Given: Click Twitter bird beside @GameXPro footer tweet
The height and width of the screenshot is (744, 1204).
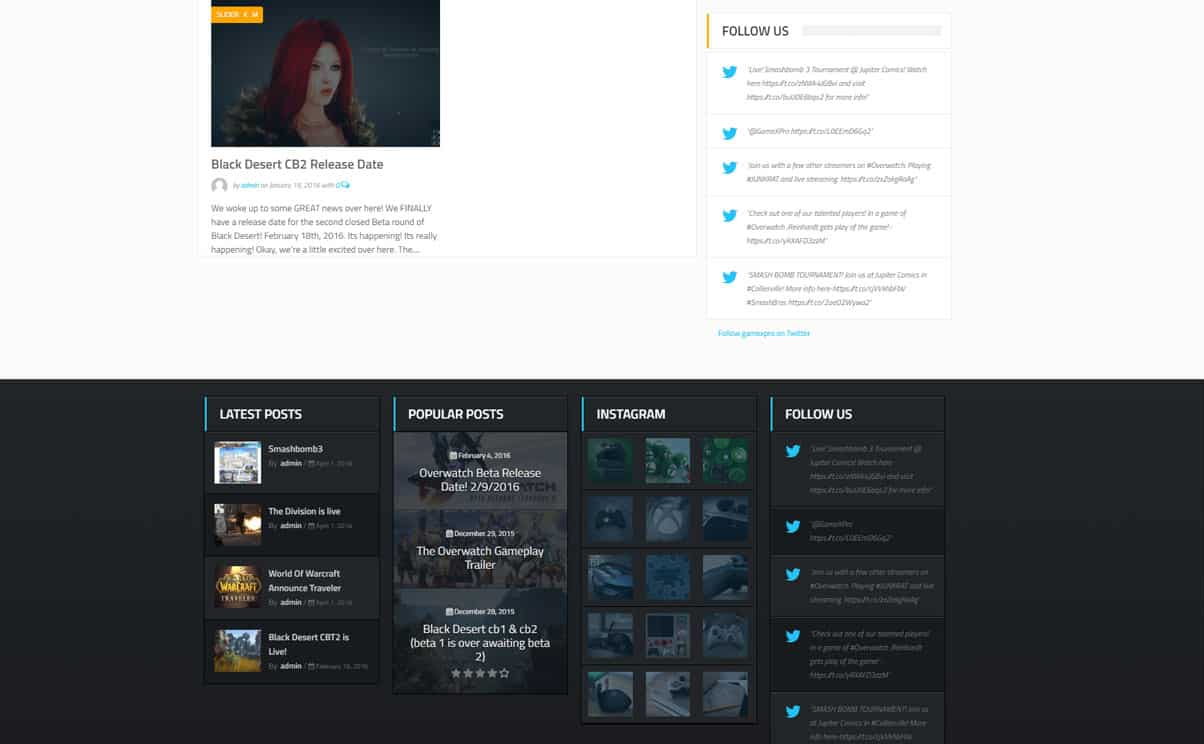Looking at the screenshot, I should coord(793,526).
